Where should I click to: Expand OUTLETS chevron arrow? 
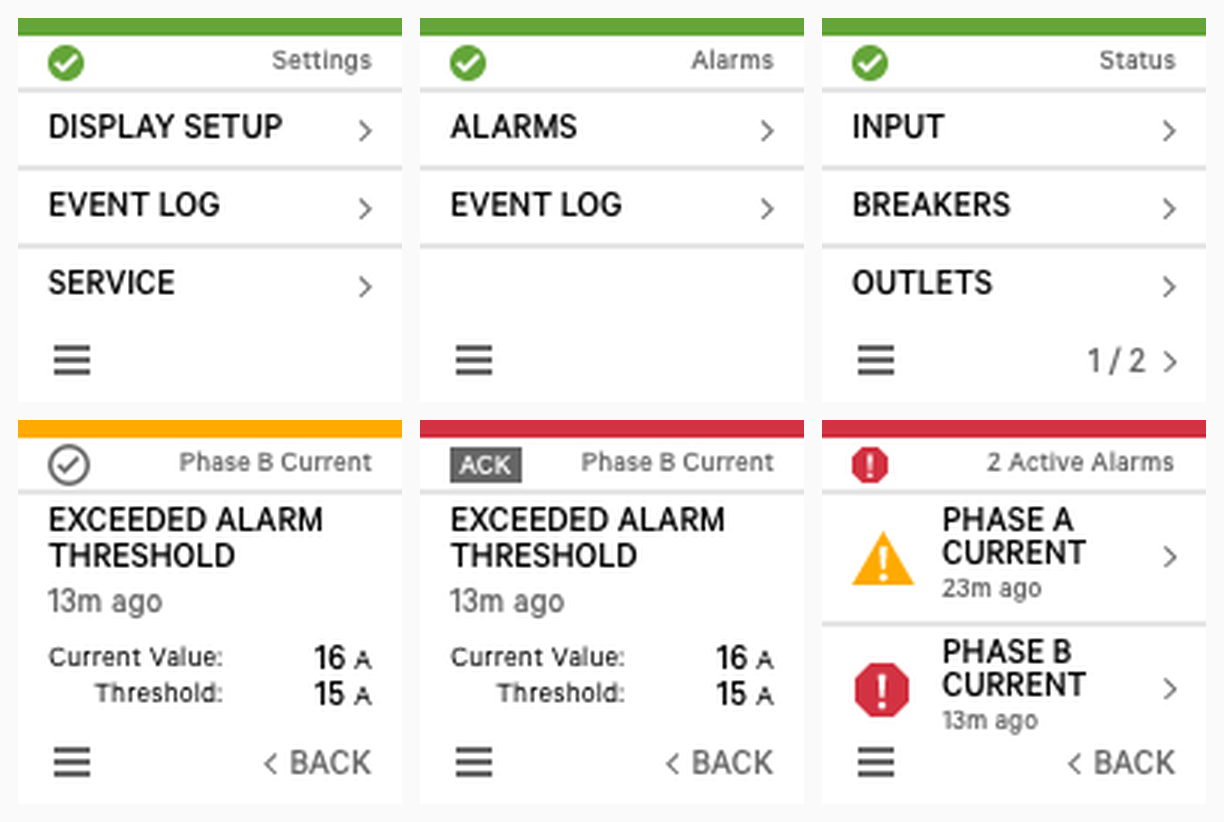[x=1169, y=287]
